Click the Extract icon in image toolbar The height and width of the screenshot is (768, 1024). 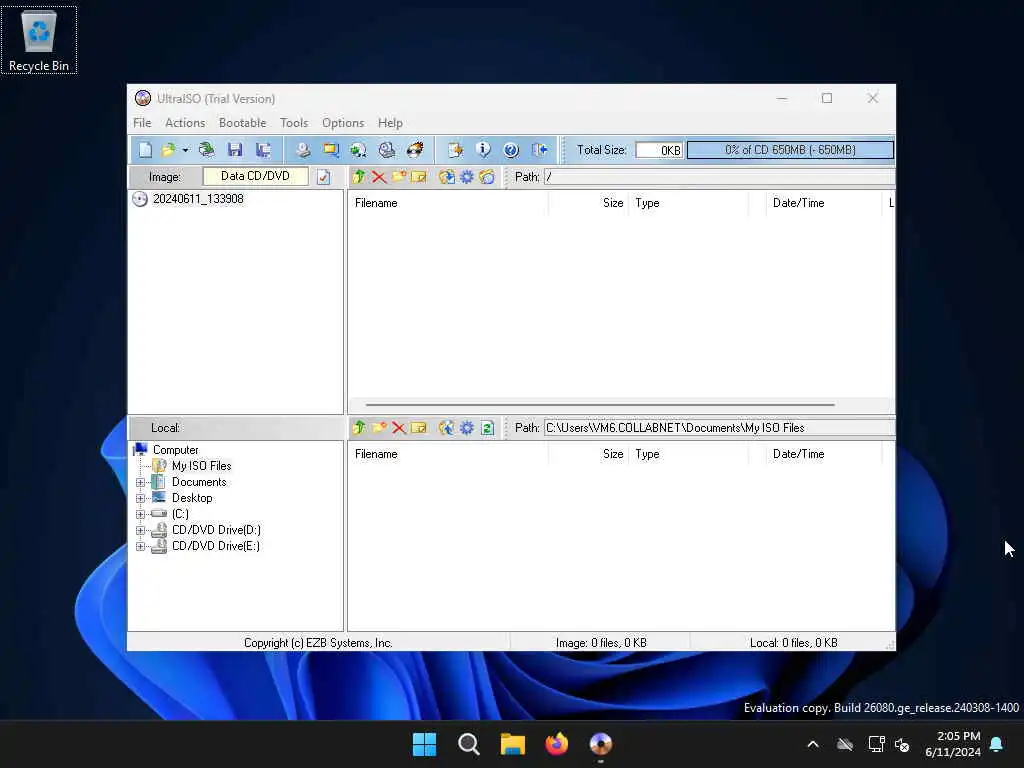[447, 177]
